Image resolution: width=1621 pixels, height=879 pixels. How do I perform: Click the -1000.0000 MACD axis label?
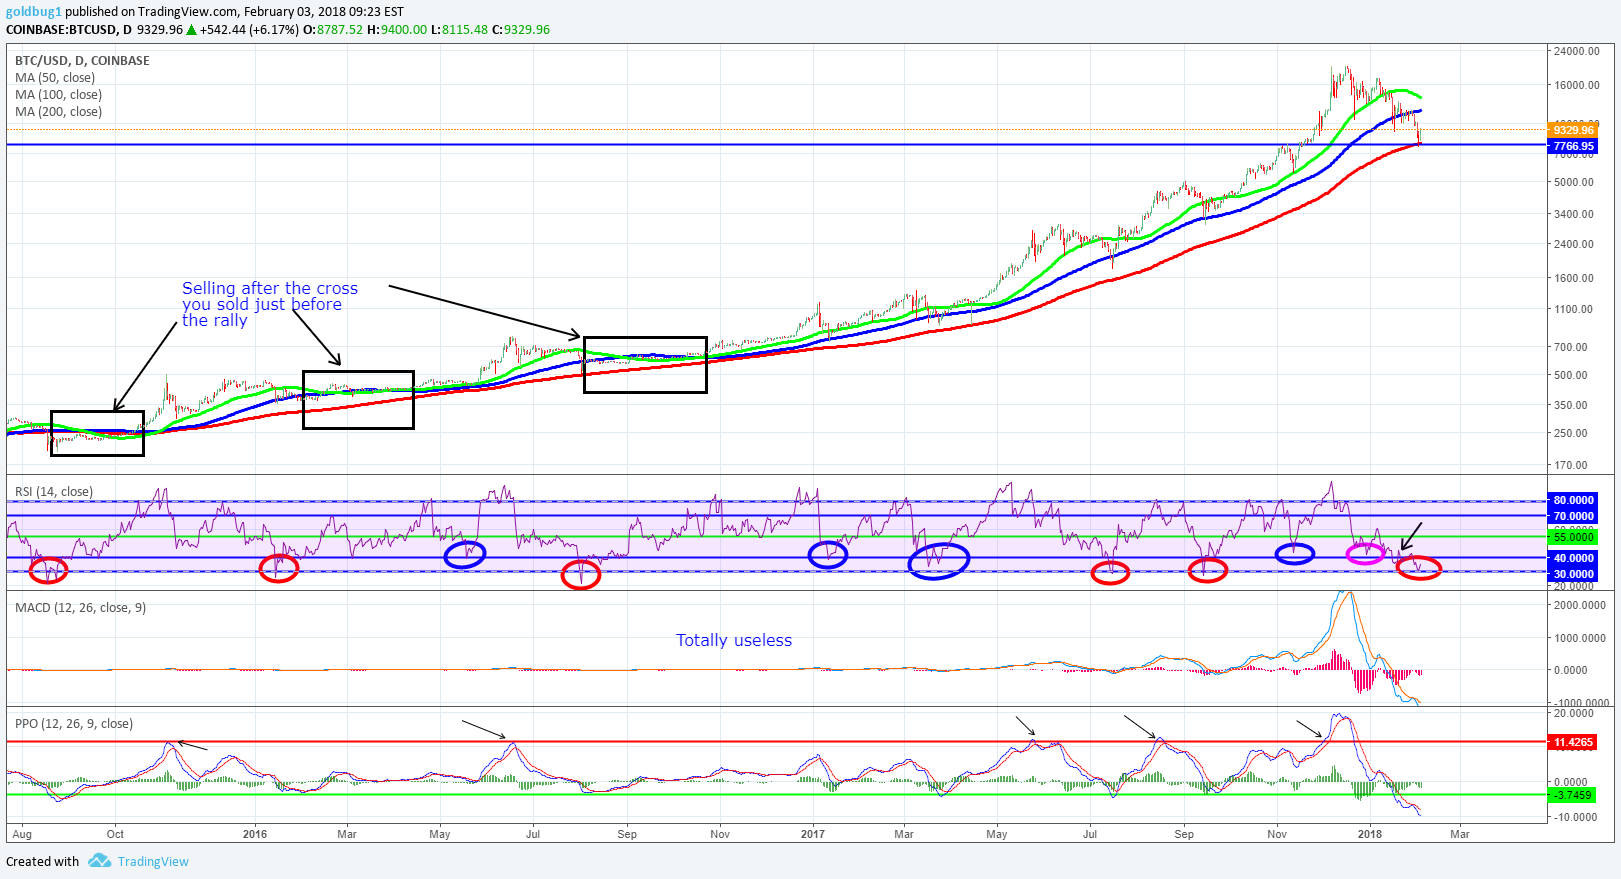point(1580,703)
